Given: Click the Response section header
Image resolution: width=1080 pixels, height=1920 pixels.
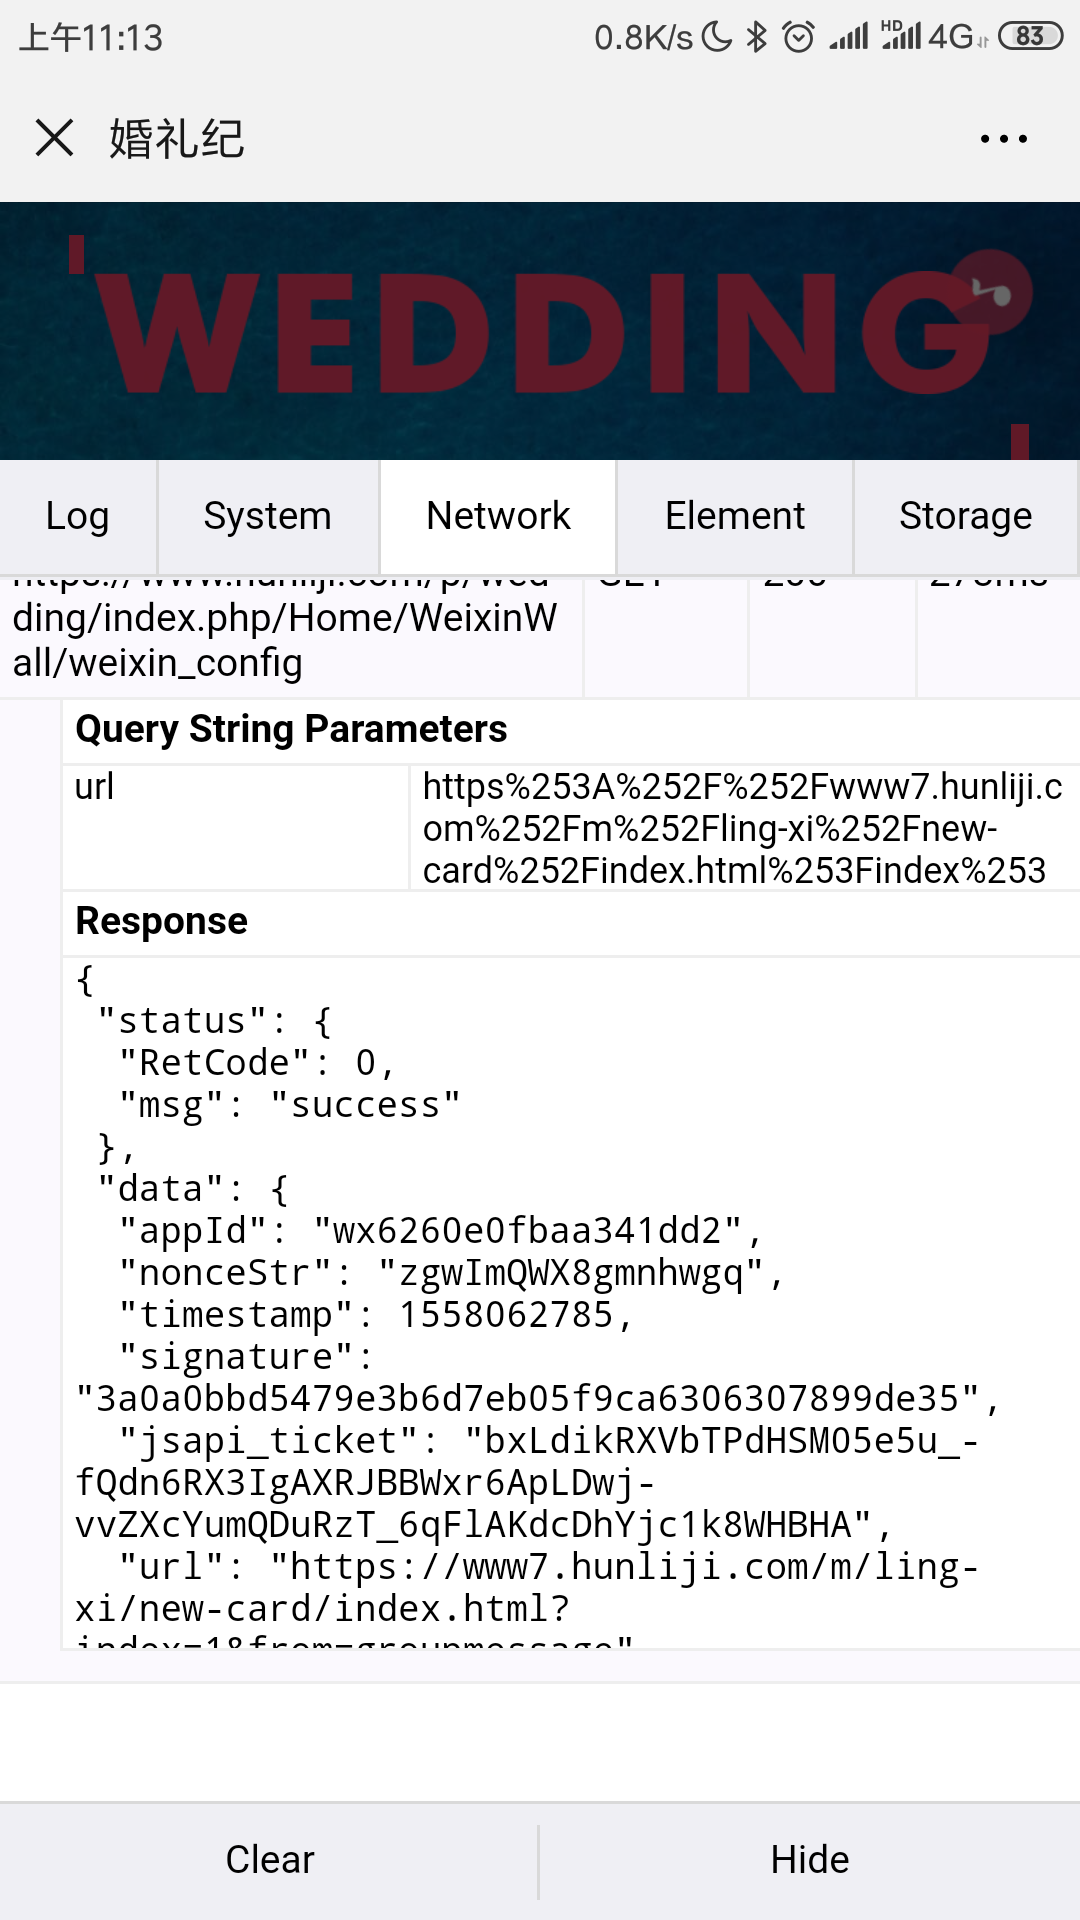Looking at the screenshot, I should 162,921.
